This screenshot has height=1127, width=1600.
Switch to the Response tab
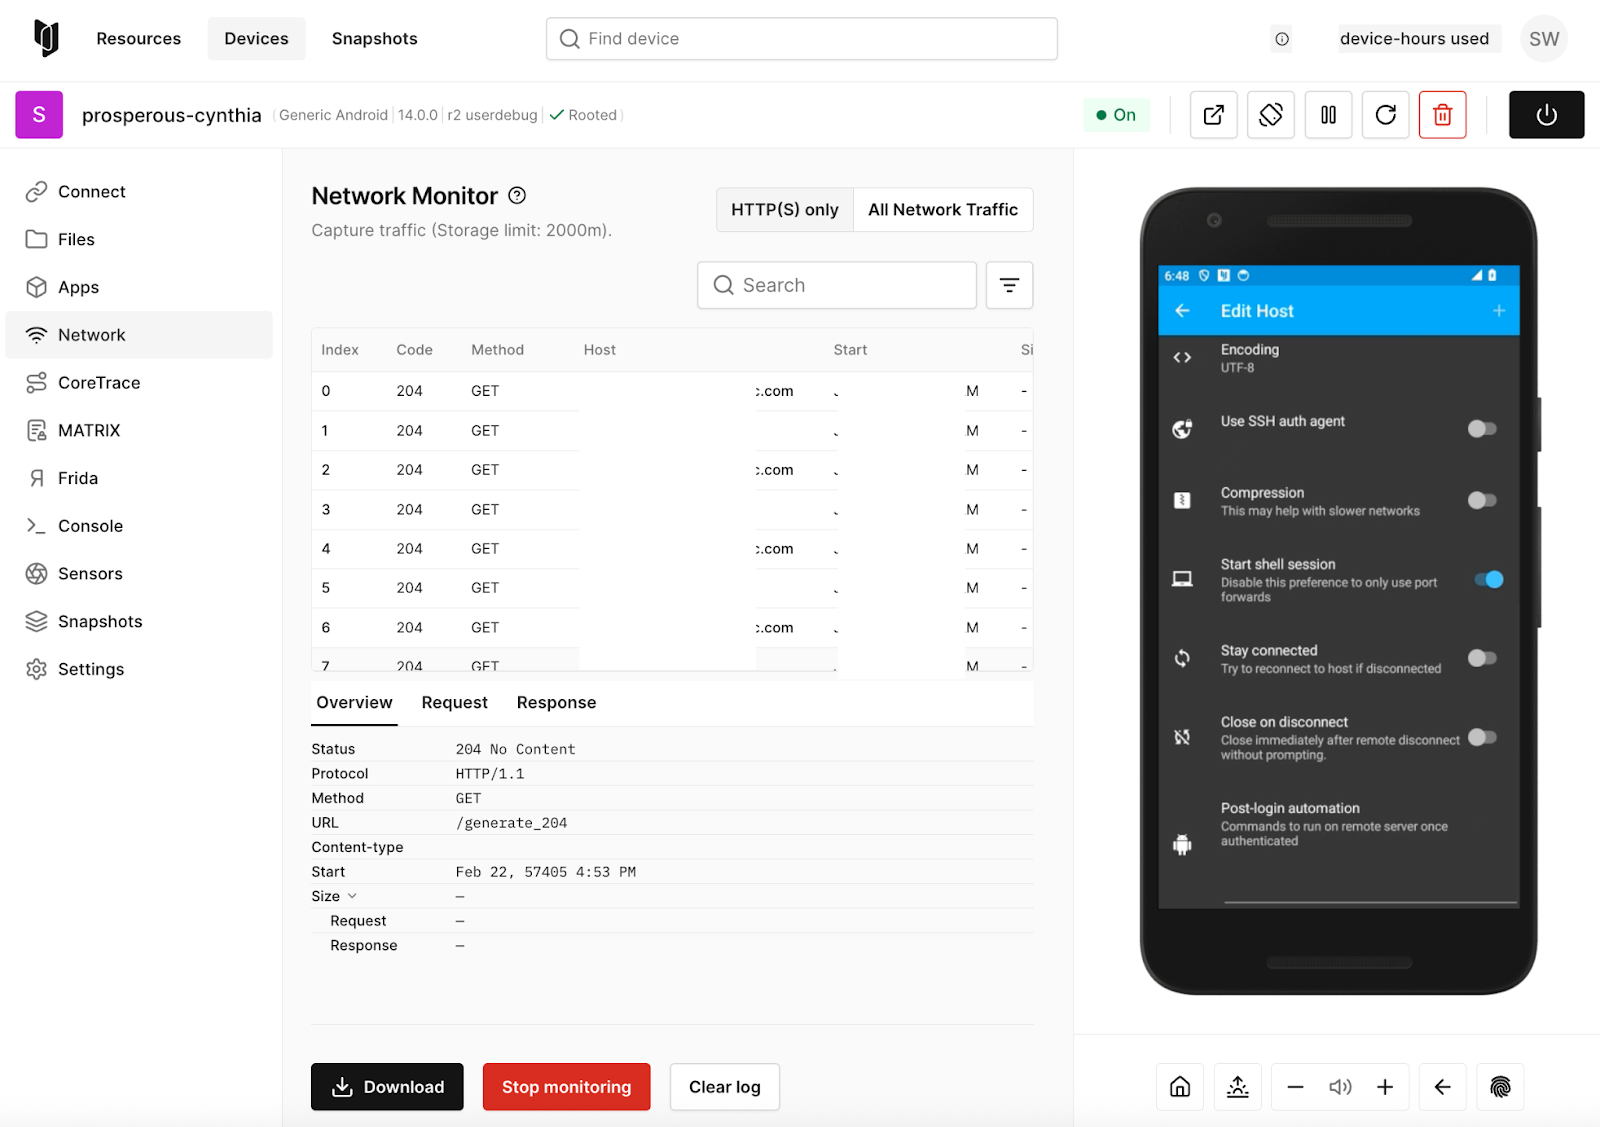[556, 702]
